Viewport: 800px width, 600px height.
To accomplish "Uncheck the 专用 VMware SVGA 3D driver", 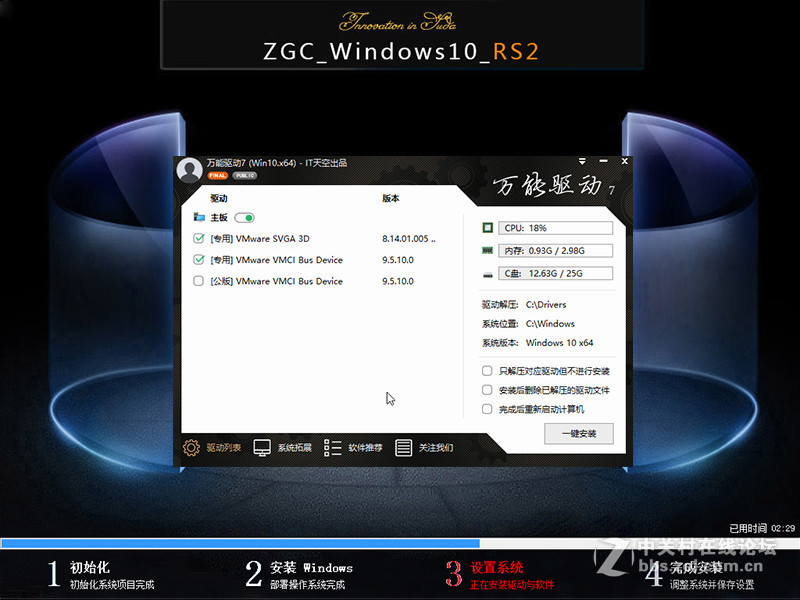I will (x=199, y=239).
